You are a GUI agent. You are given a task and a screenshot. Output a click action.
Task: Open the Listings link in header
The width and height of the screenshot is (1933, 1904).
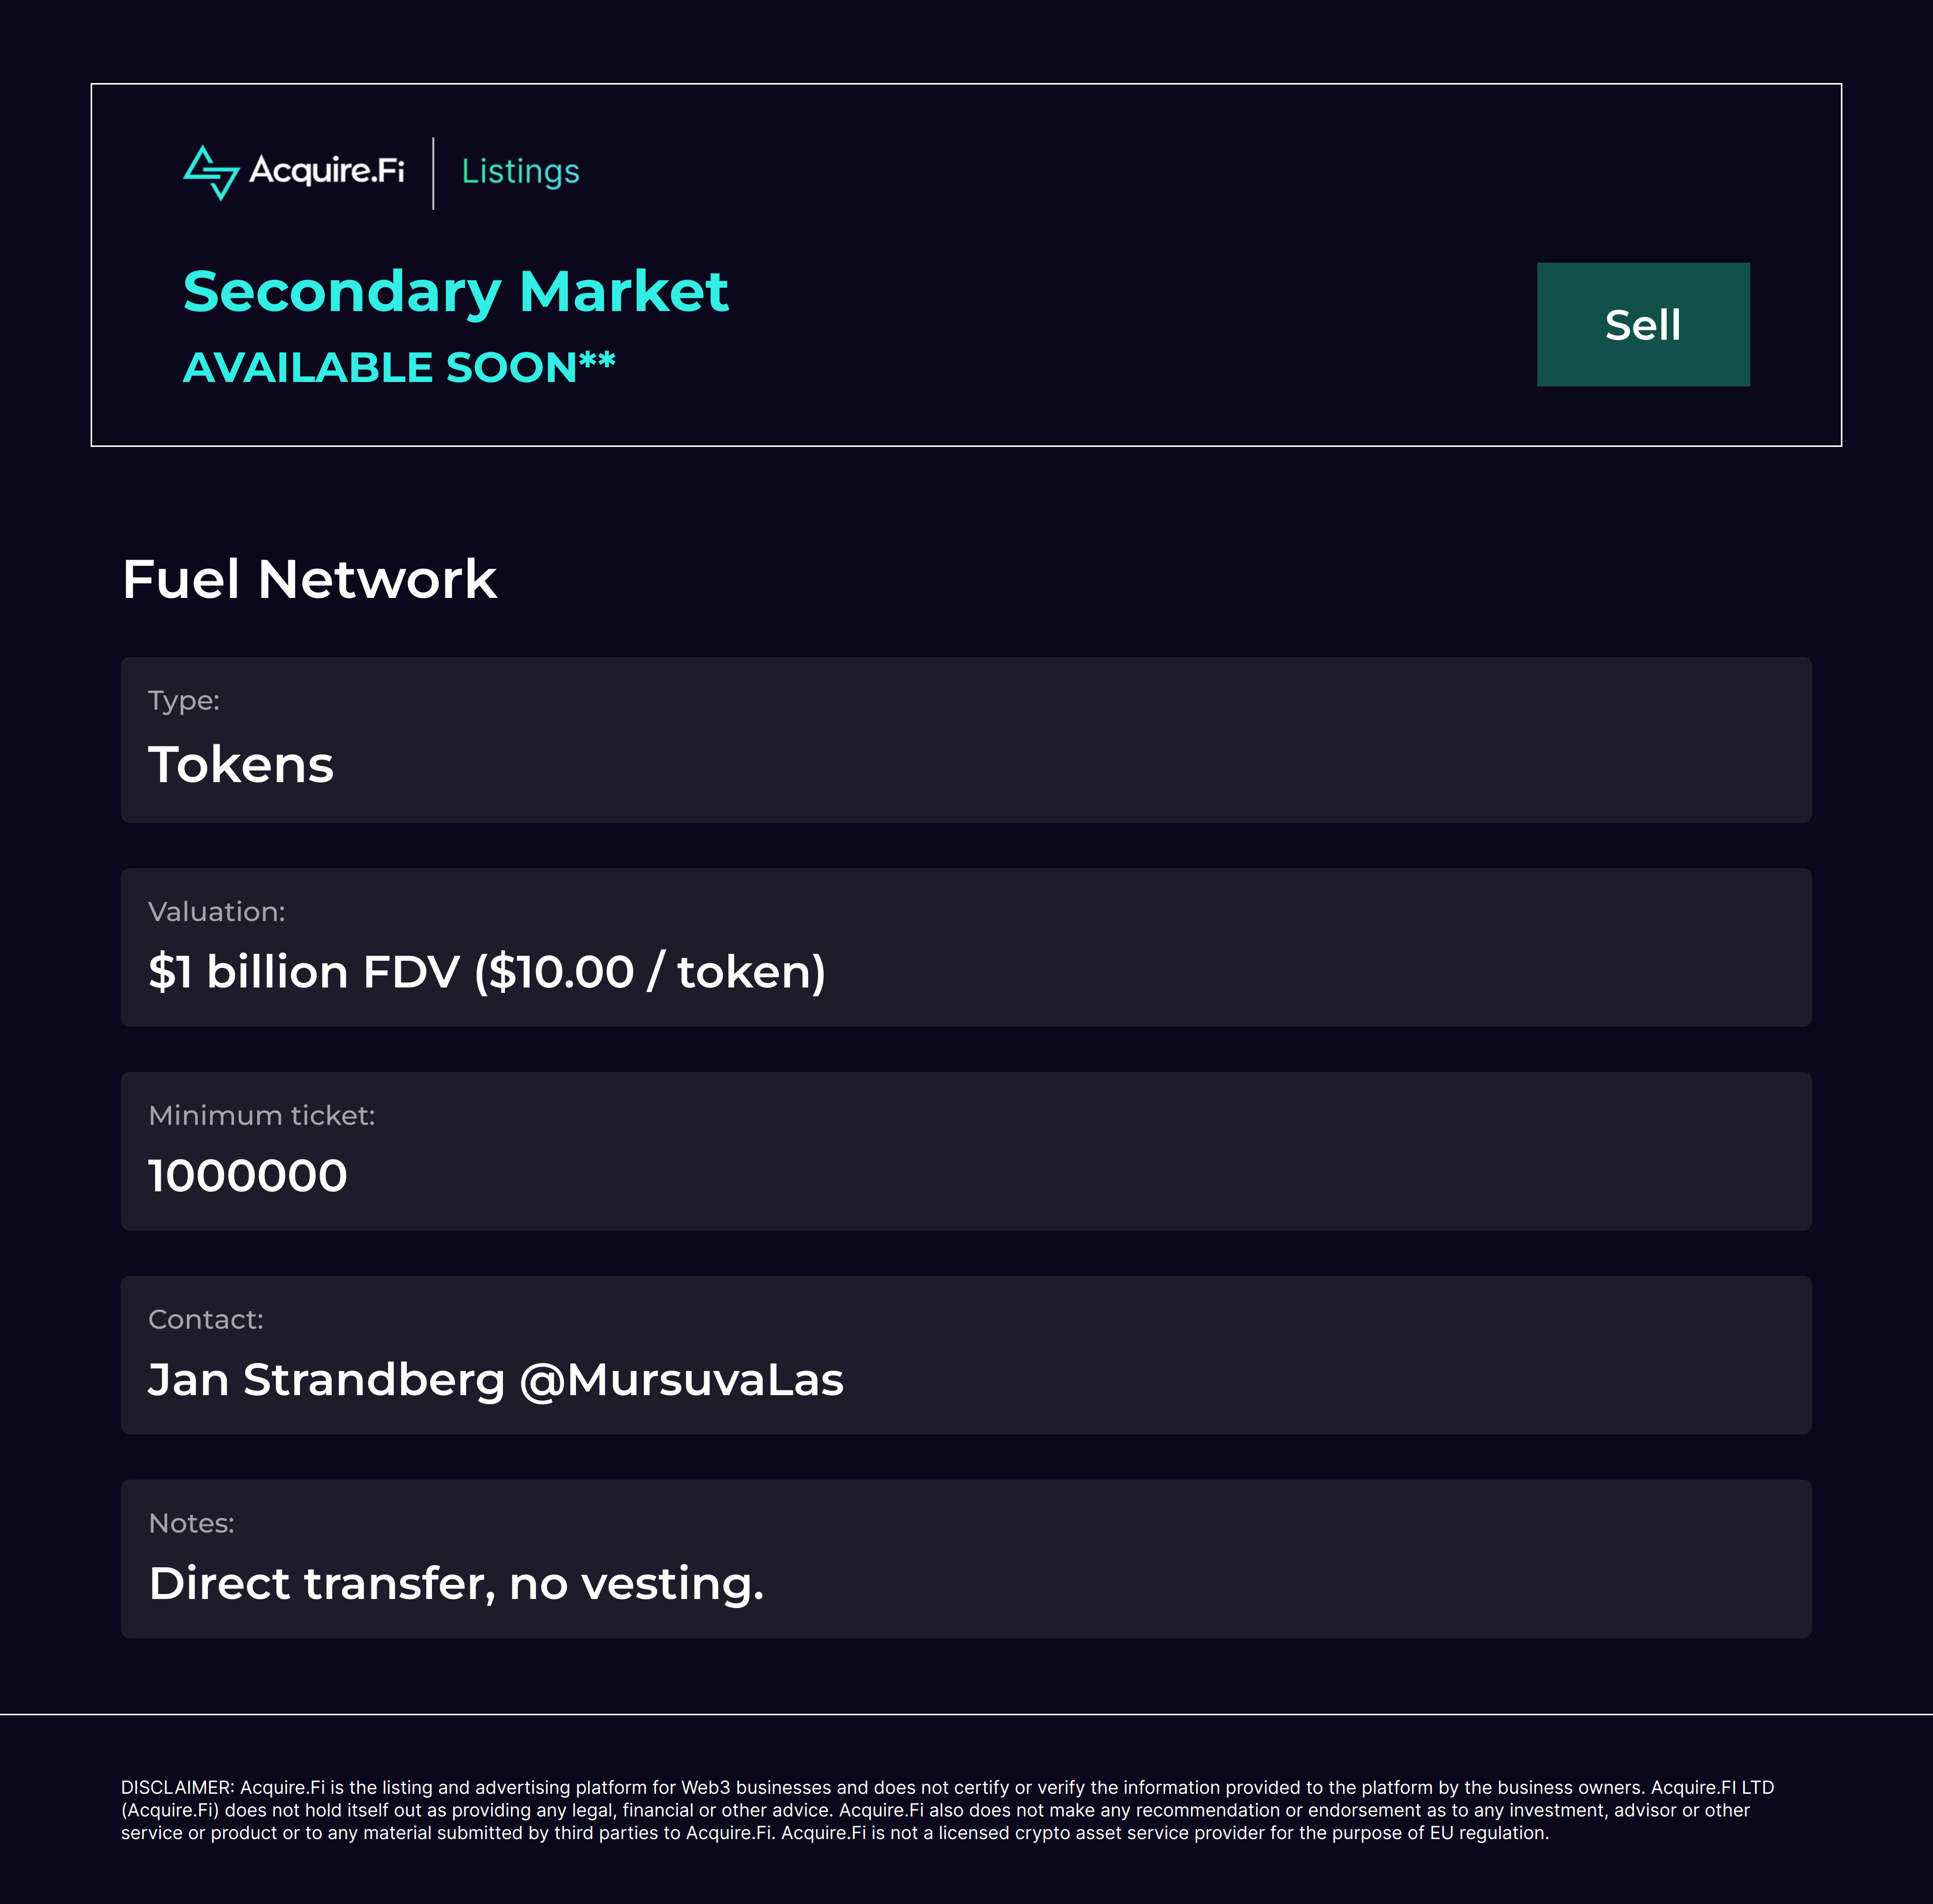pos(520,172)
